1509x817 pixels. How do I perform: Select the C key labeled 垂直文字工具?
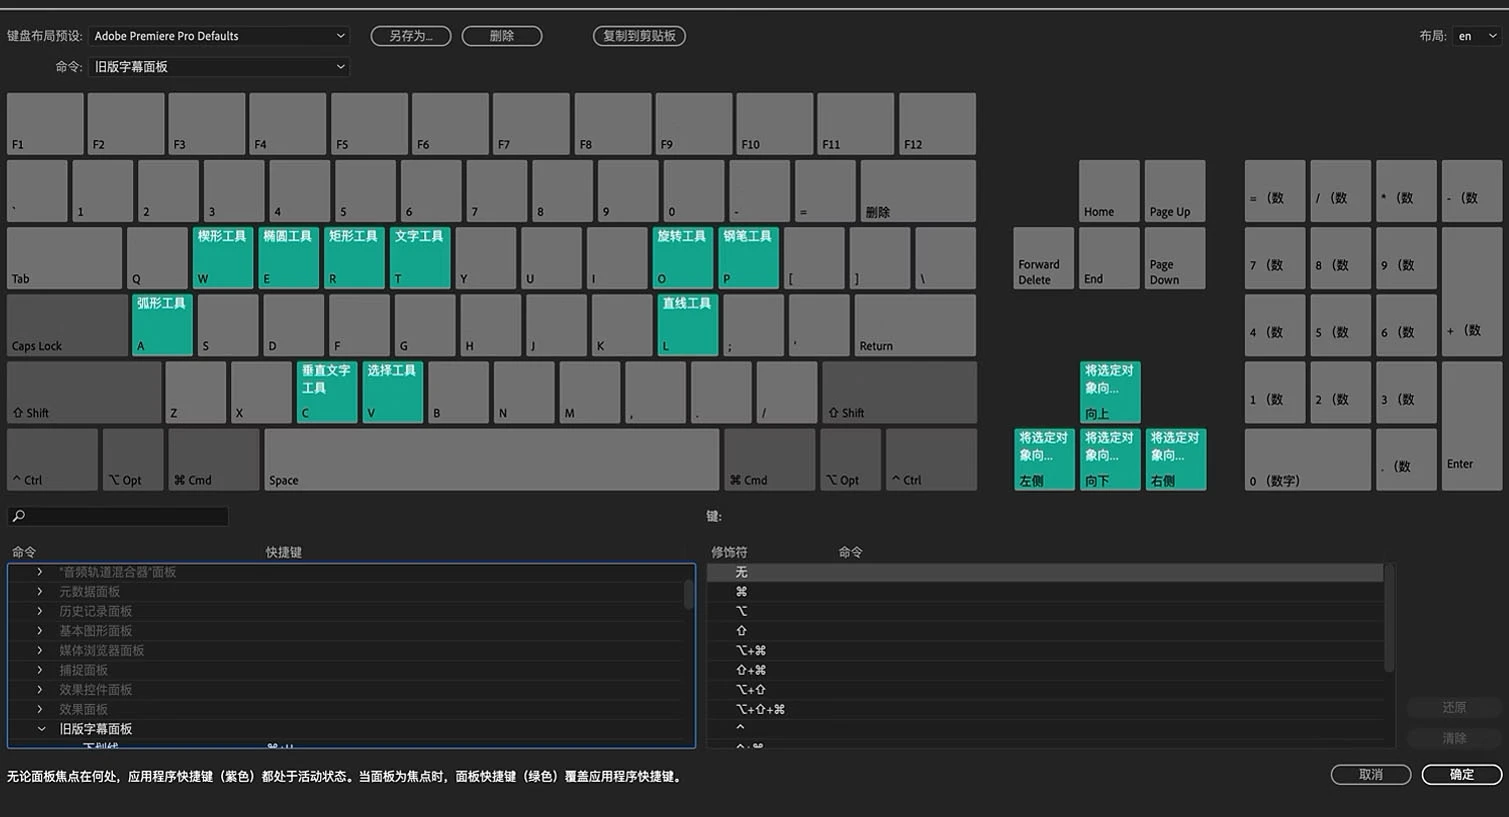327,392
